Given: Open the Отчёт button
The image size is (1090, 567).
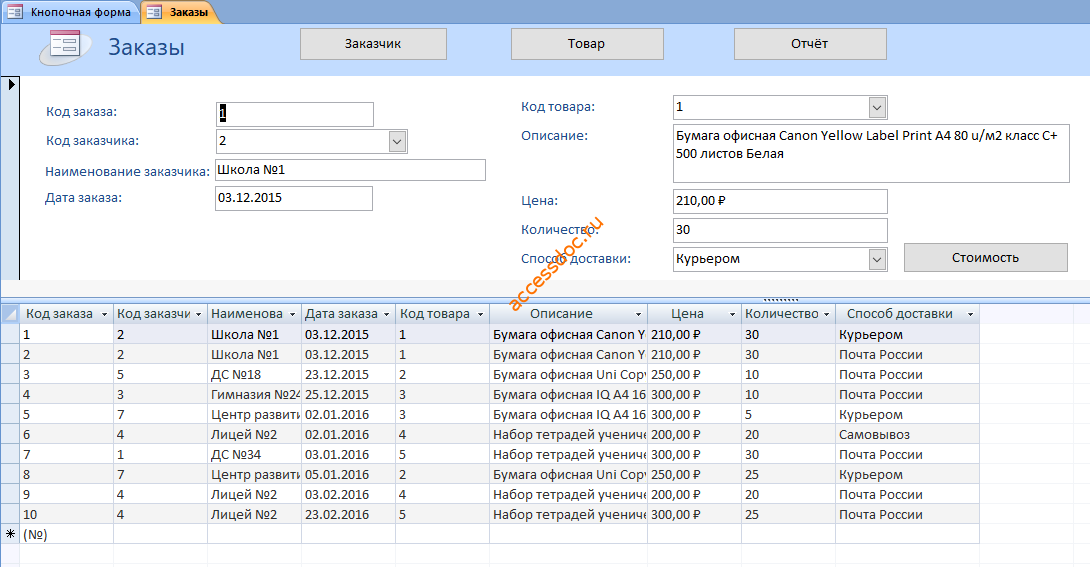Looking at the screenshot, I should click(810, 44).
